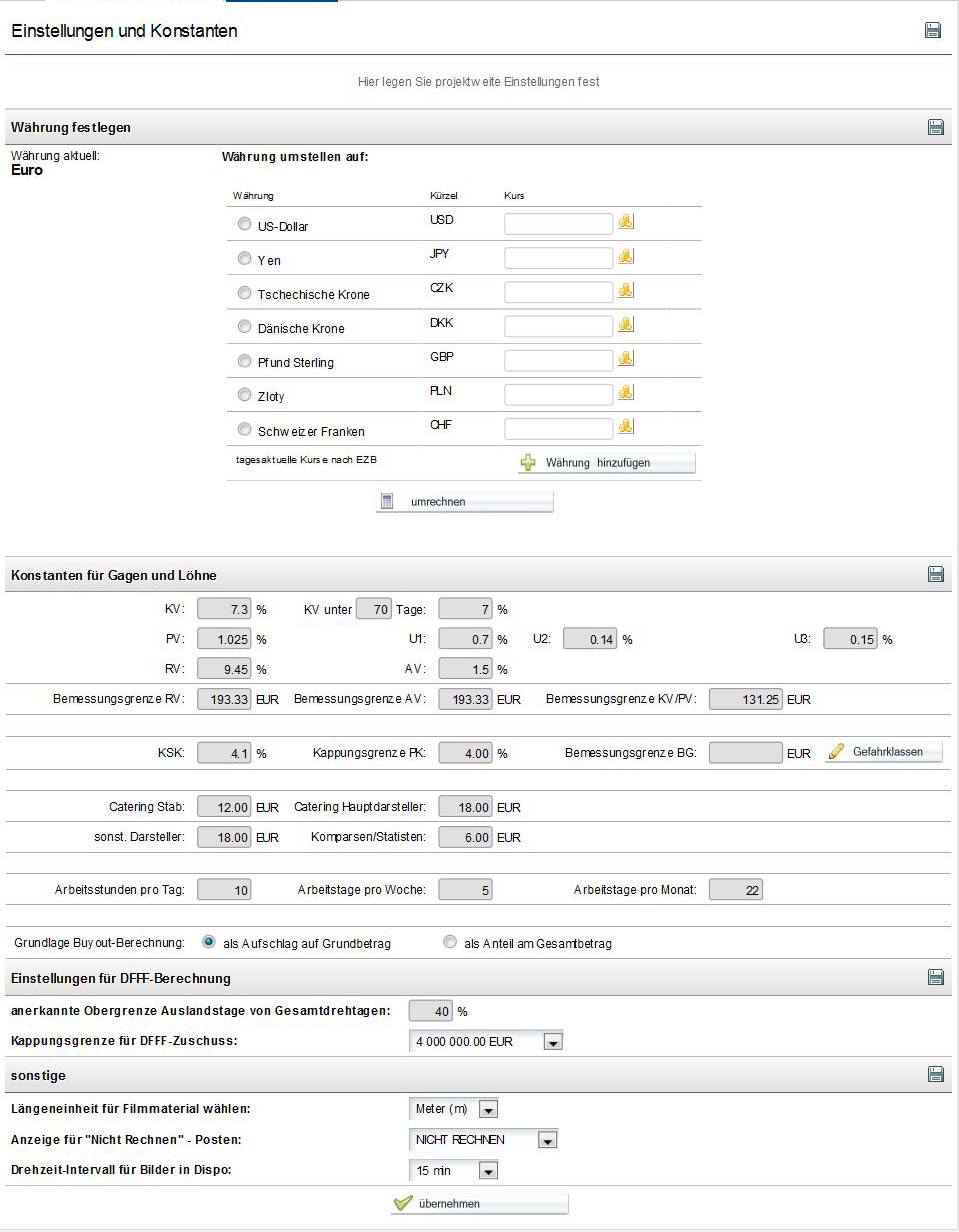959x1232 pixels.
Task: Click the Pfund Sterling Kurs input field
Action: (558, 361)
